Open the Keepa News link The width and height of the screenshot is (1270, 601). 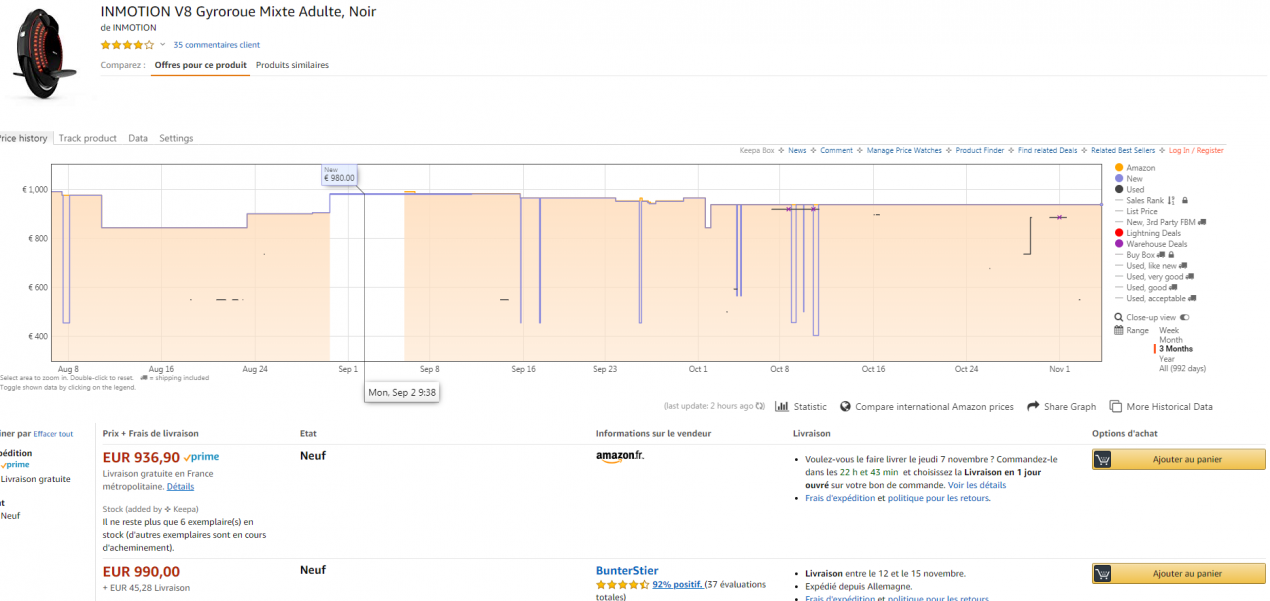tap(797, 150)
